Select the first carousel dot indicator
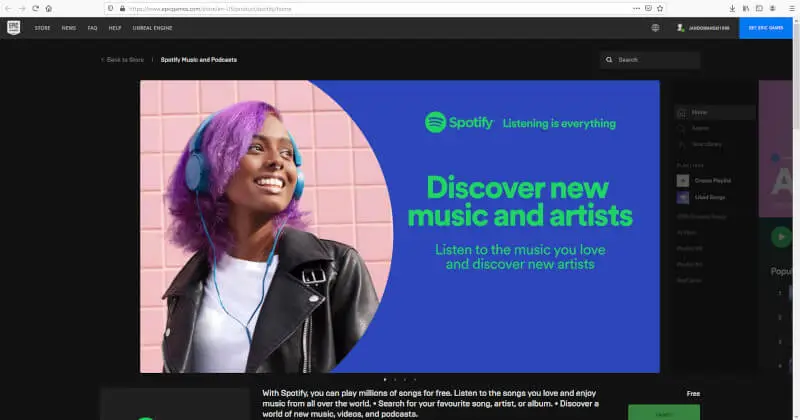 [x=385, y=380]
